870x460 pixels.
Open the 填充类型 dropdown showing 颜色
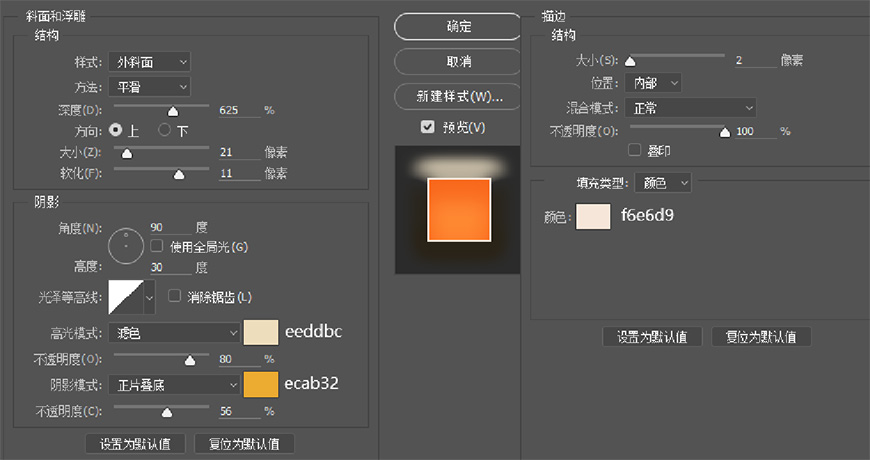click(x=663, y=183)
